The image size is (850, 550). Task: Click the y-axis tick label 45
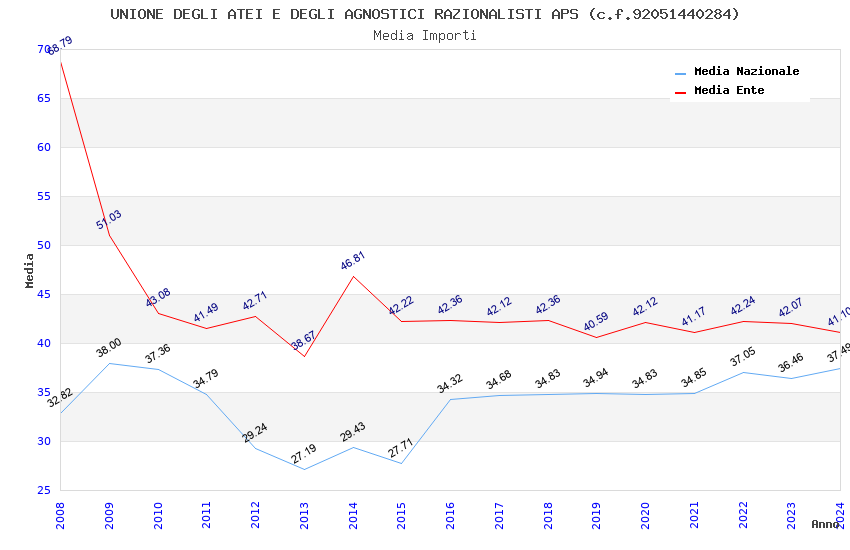point(44,295)
